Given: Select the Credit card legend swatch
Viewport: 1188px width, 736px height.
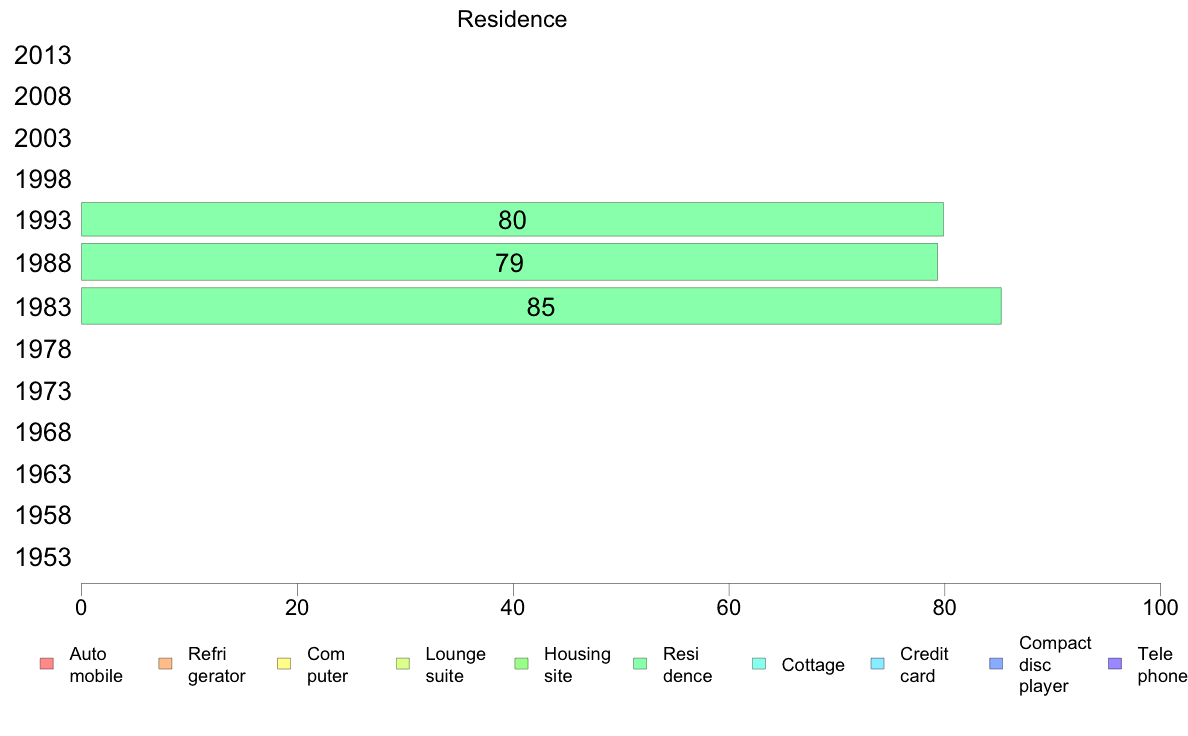Looking at the screenshot, I should pos(877,664).
